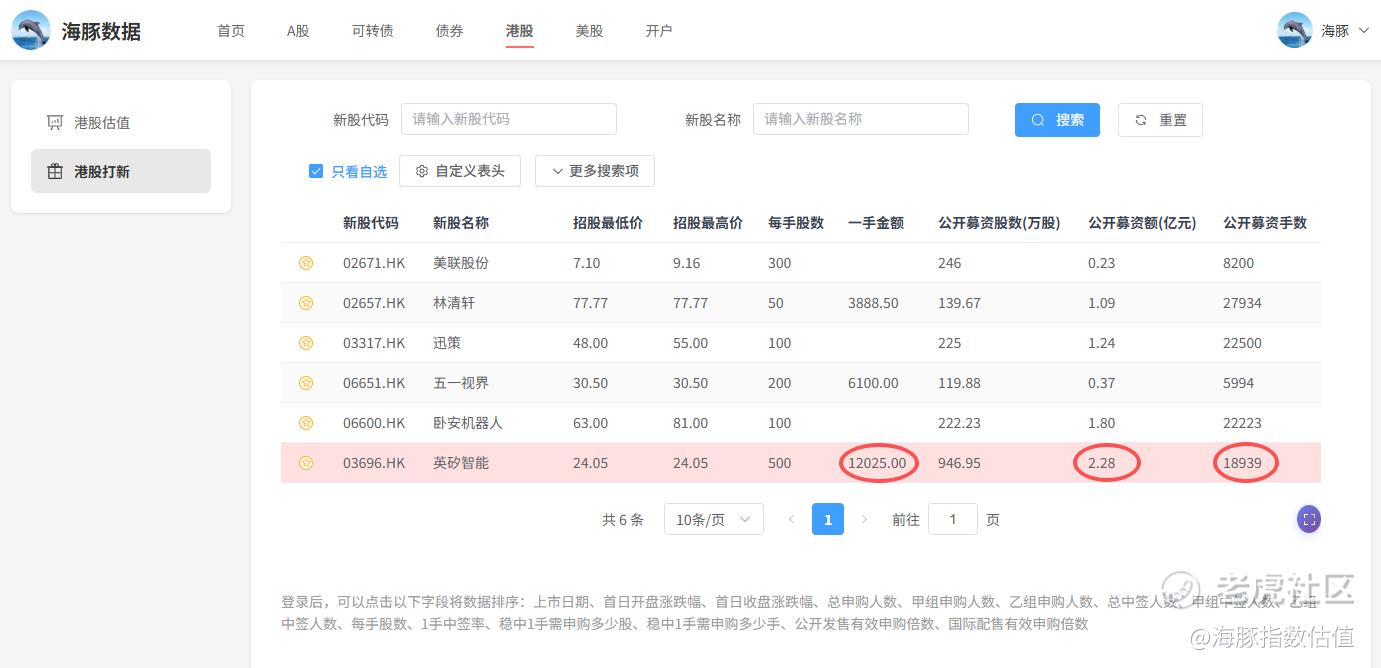Switch to 可转债 tab

click(373, 31)
